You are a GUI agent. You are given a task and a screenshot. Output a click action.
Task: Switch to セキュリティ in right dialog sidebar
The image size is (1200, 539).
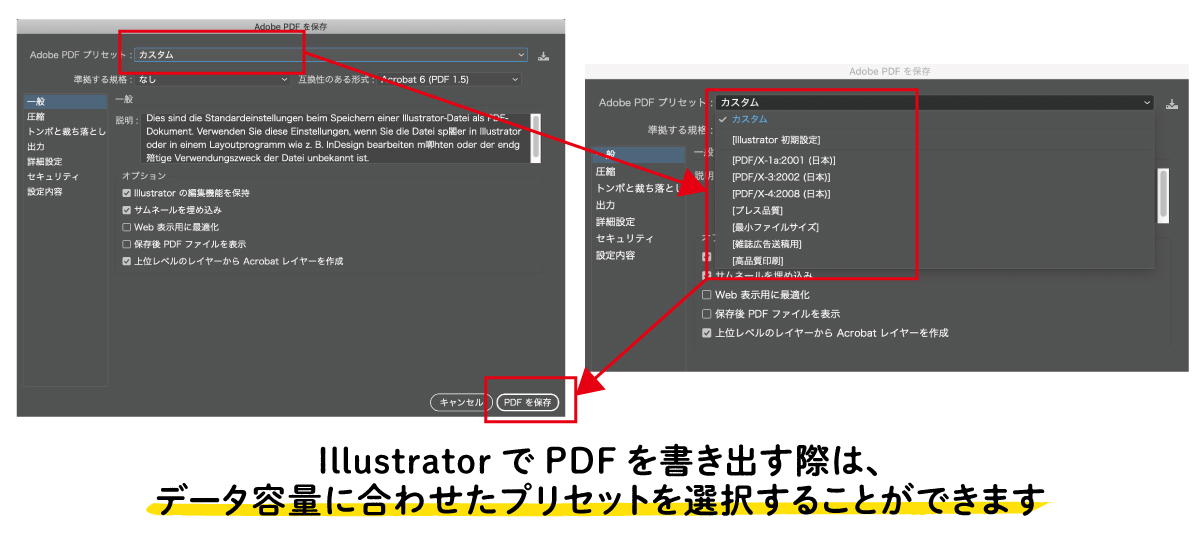(624, 239)
